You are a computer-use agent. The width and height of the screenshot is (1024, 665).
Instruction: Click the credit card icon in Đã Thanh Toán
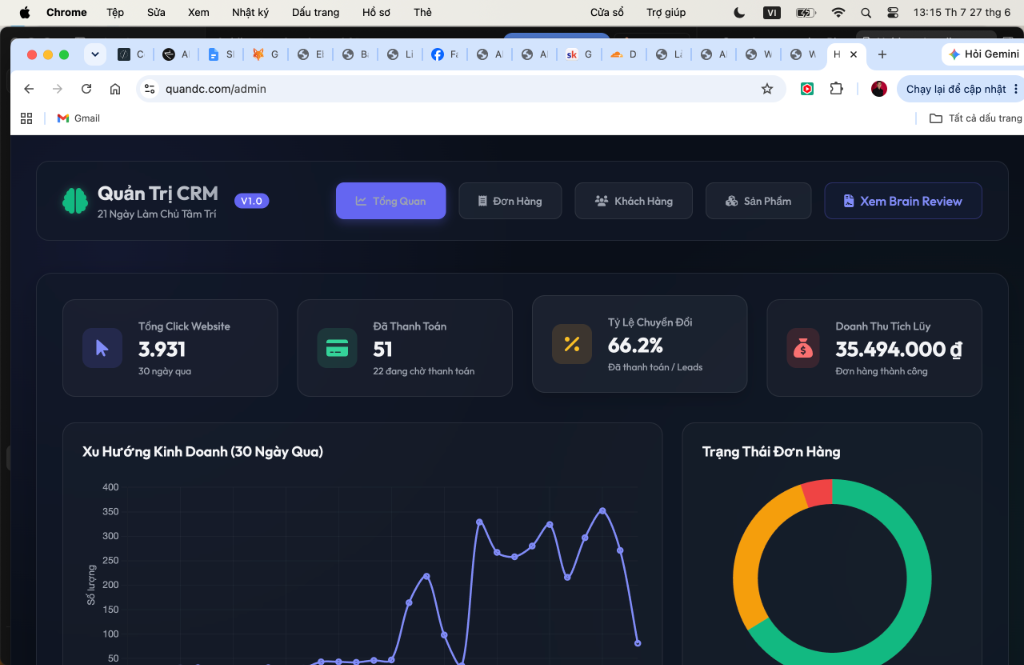coord(337,348)
